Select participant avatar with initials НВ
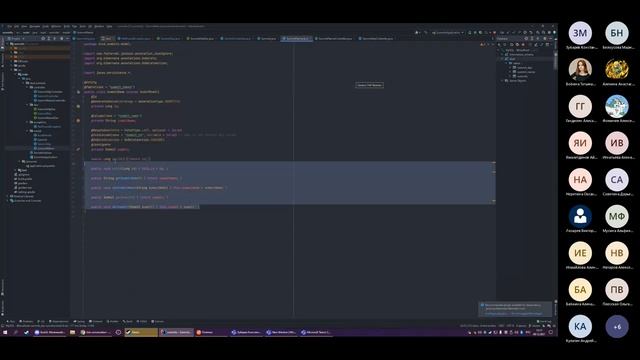The width and height of the screenshot is (640, 360). (x=617, y=253)
